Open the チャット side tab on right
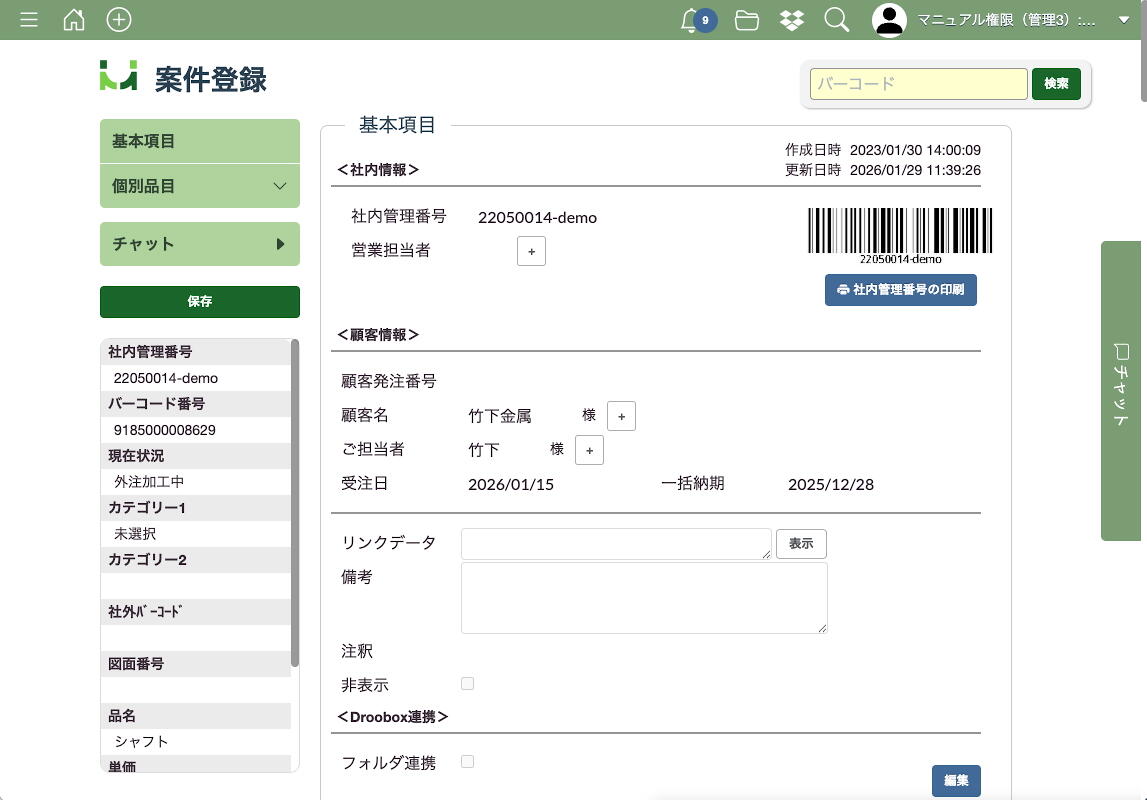 tap(1121, 390)
